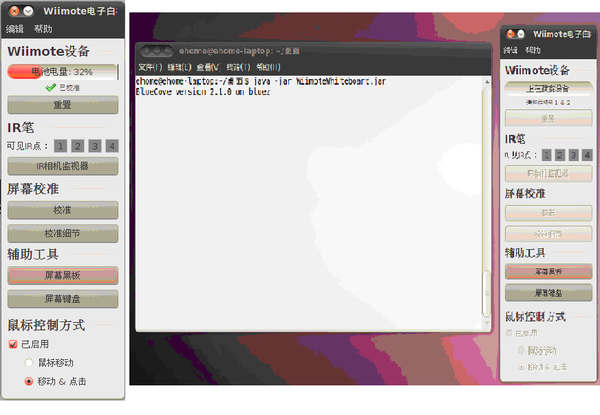Click IR point indicator 3 in left window
Viewport: 600px width, 415px height.
(95, 146)
